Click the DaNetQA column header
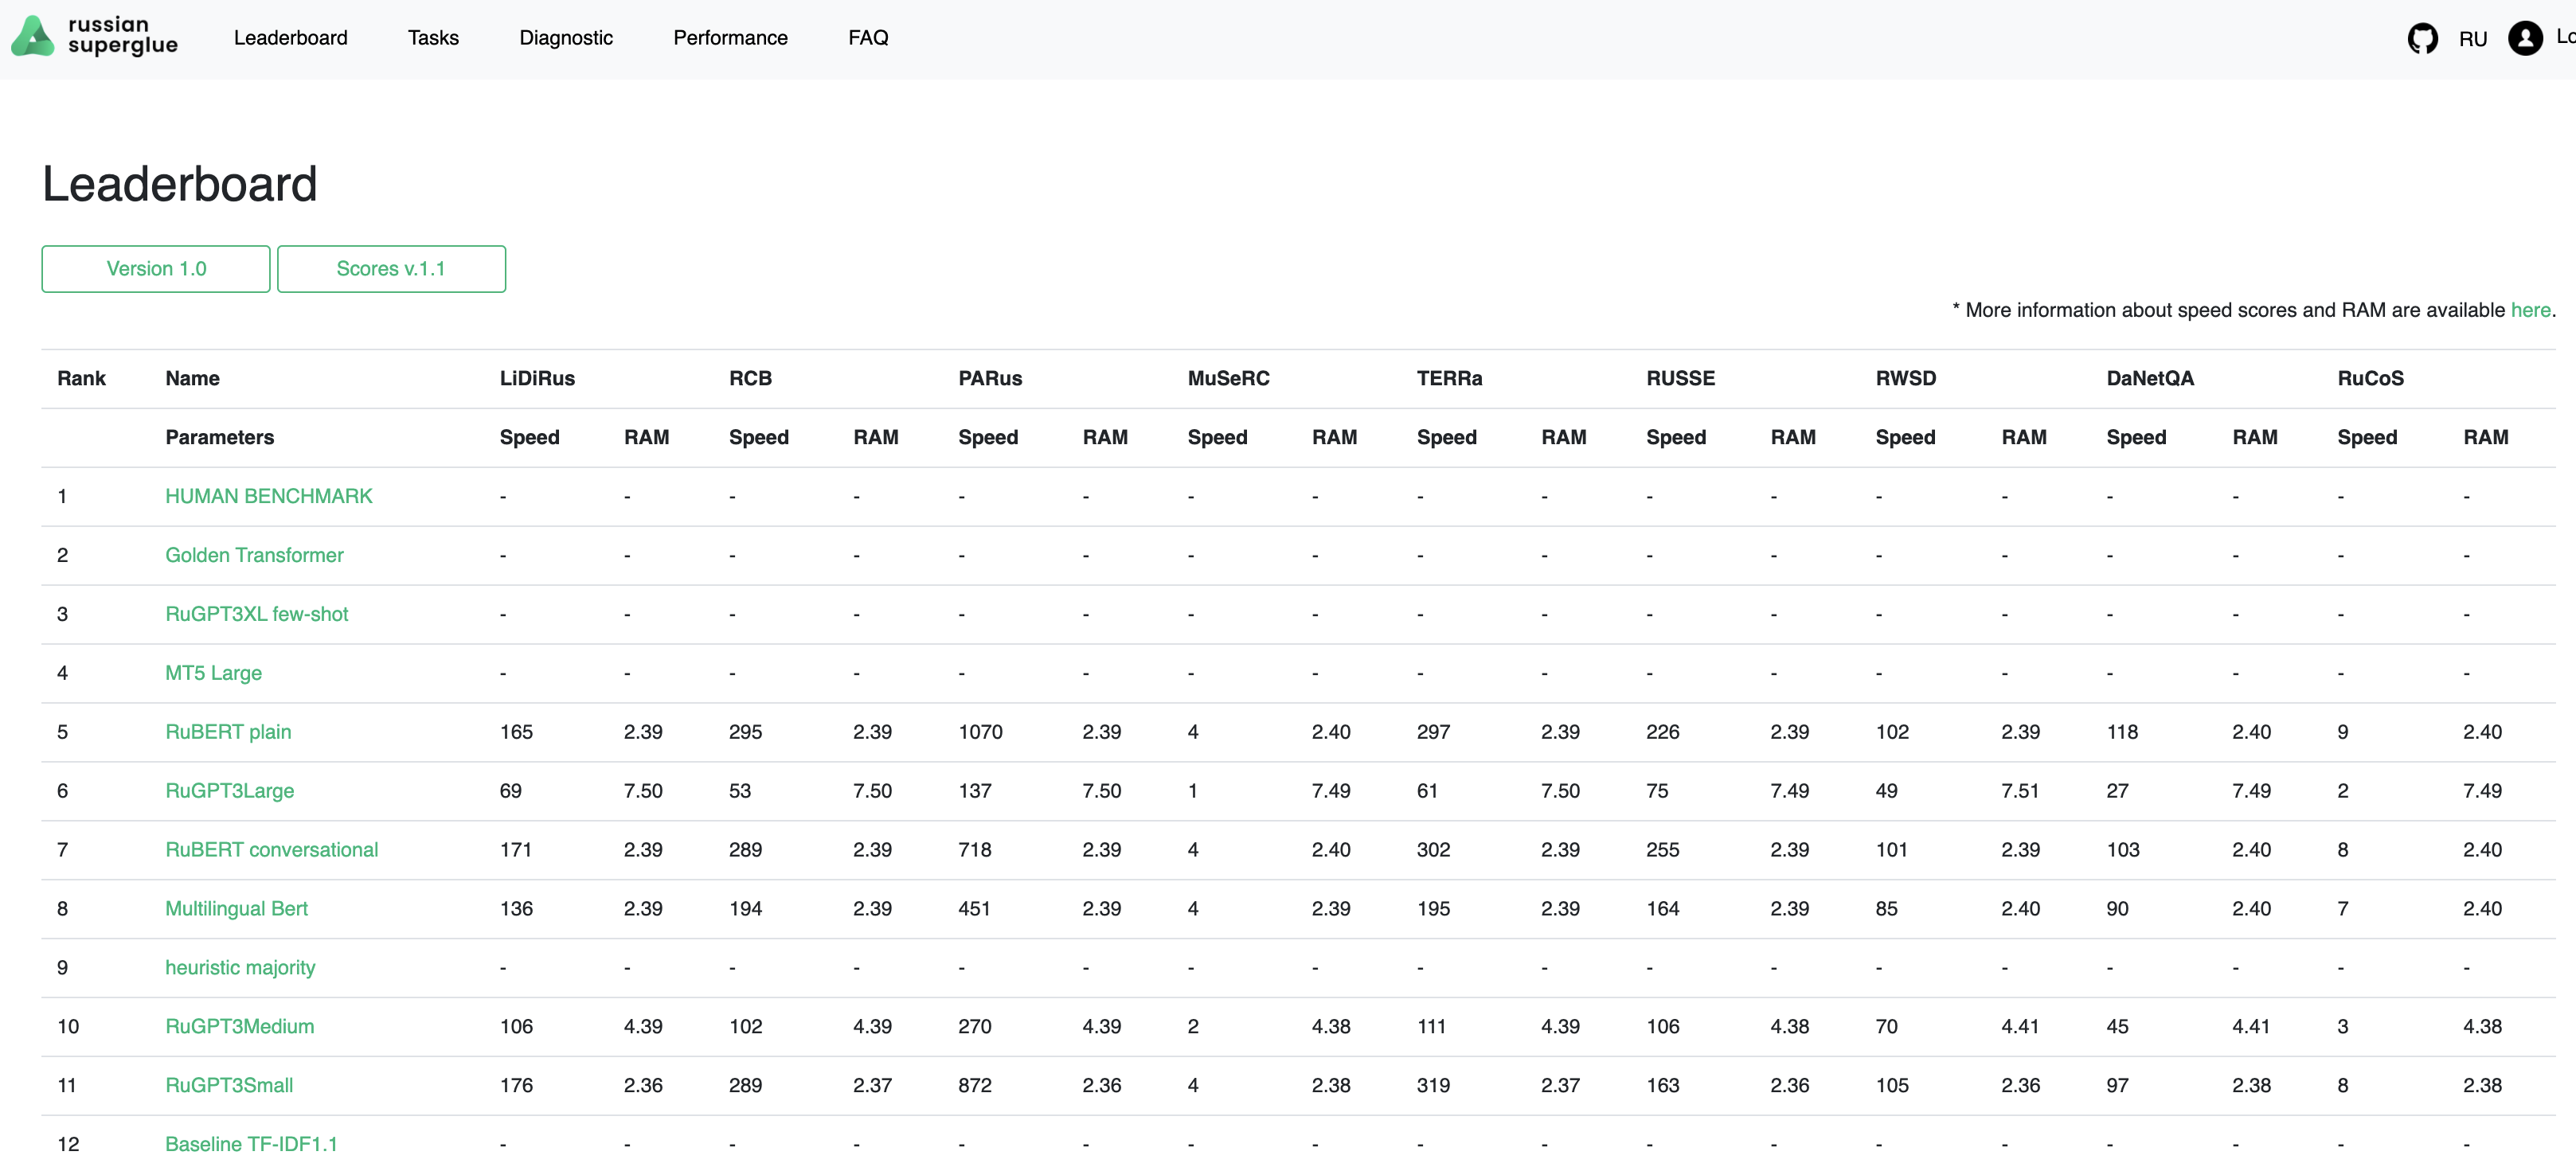Screen dimensions: 2576x1171 click(2150, 379)
